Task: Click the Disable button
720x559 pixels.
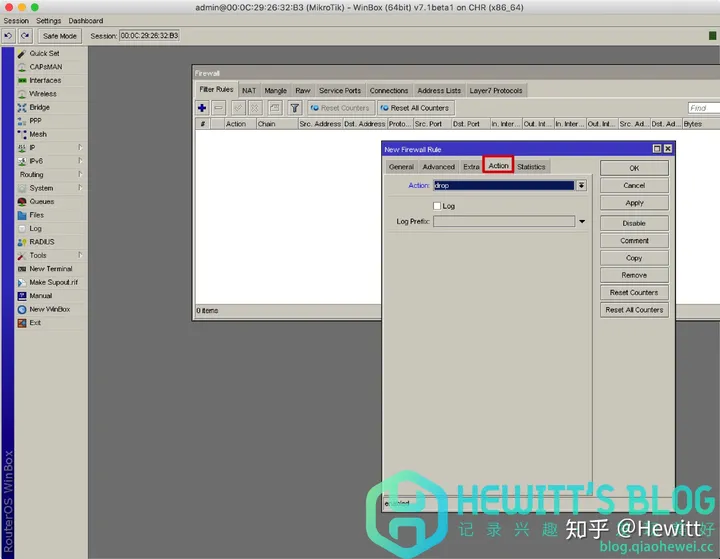Action: tap(634, 223)
